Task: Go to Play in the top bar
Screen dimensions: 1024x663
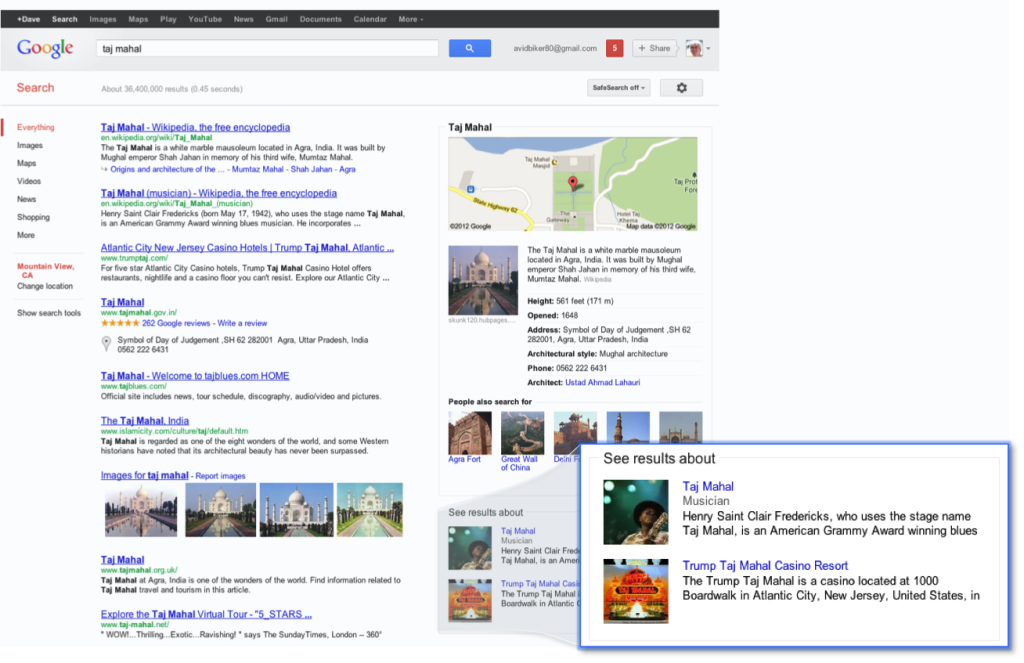Action: click(x=168, y=19)
